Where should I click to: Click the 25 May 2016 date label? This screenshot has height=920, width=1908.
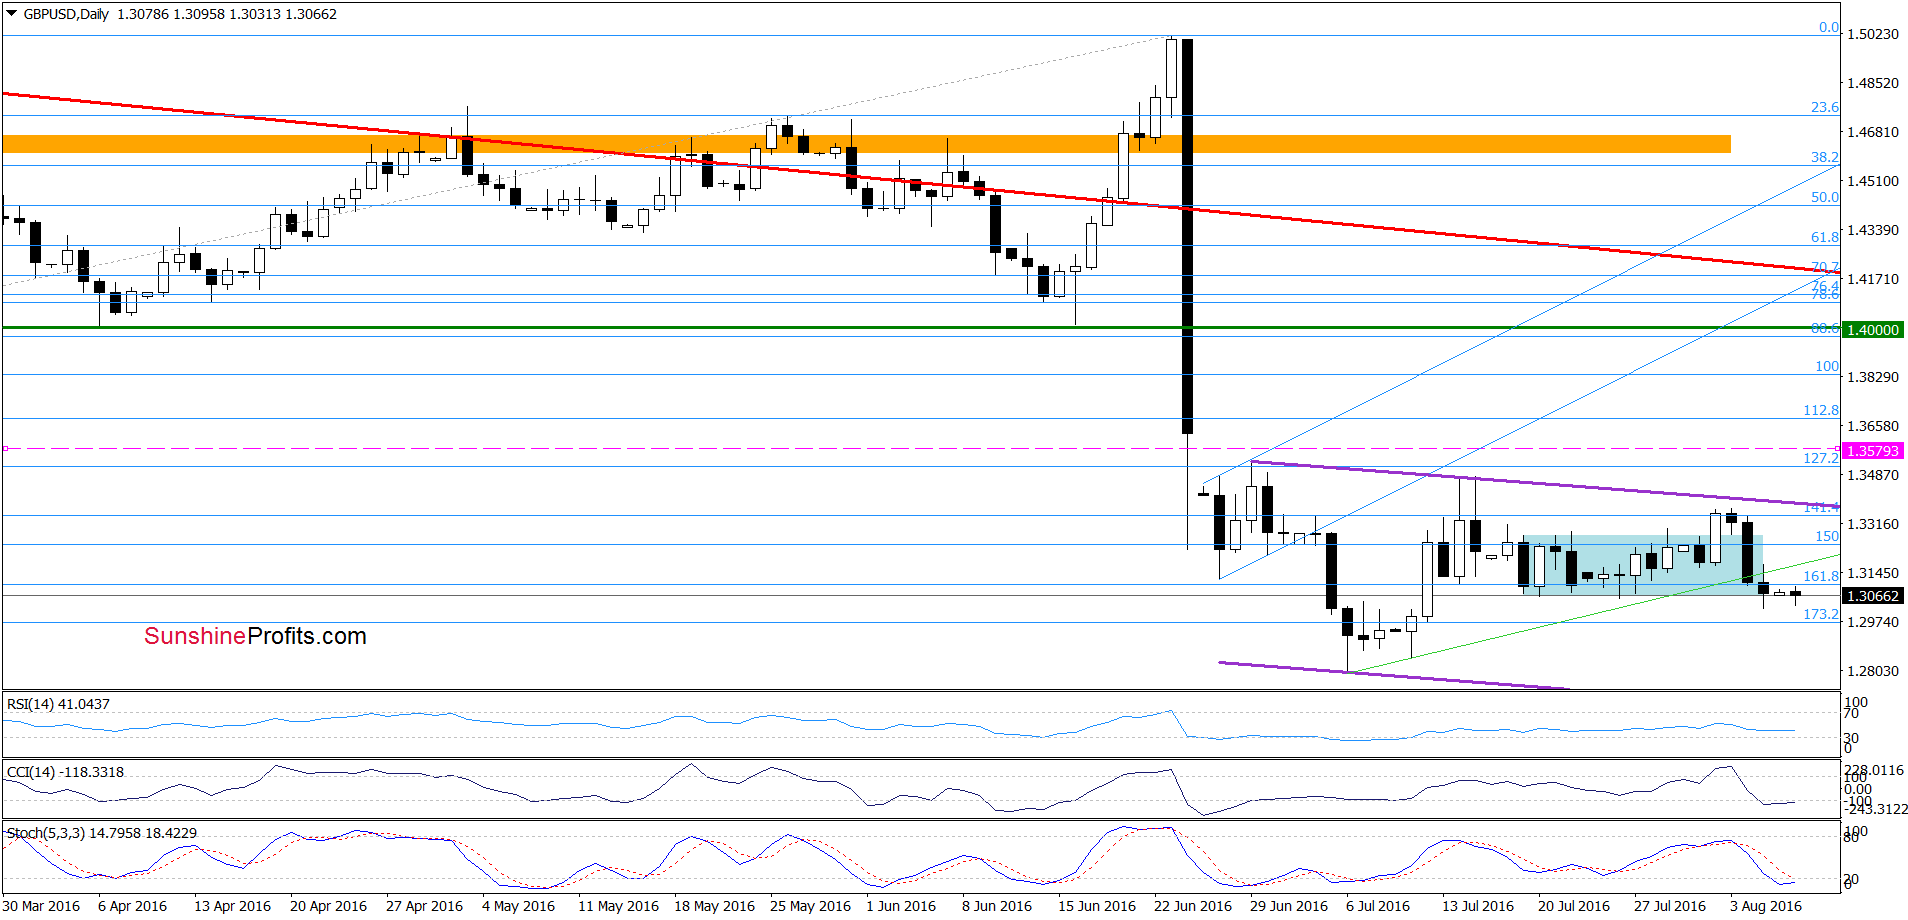point(810,906)
